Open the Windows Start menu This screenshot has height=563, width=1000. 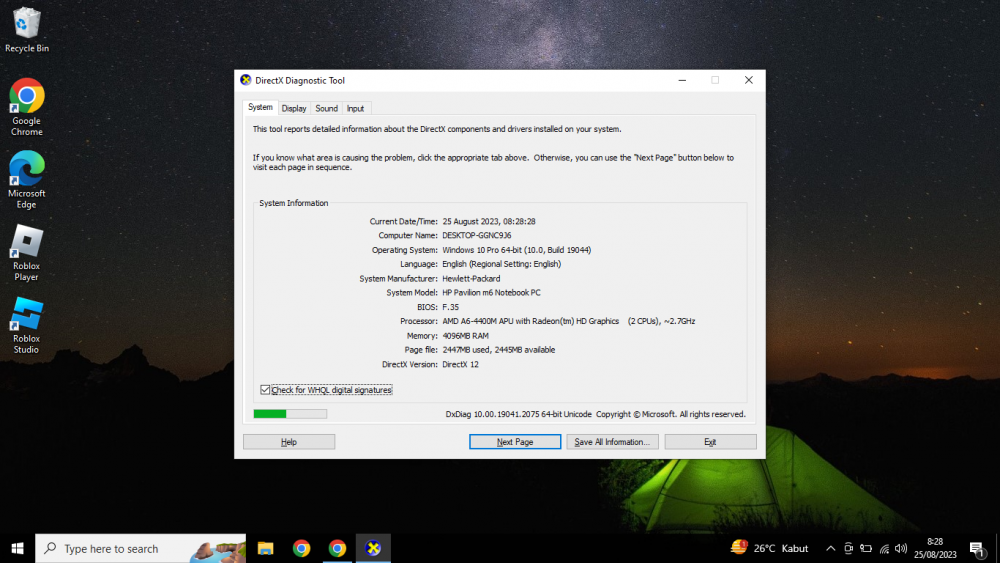17,548
